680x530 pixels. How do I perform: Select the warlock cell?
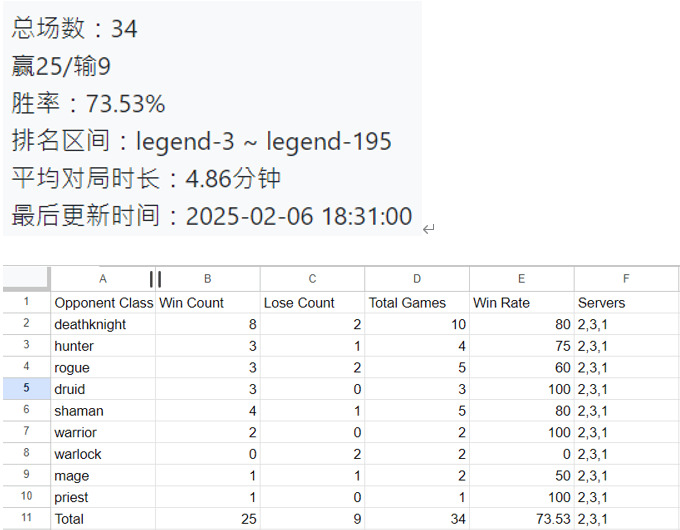103,454
